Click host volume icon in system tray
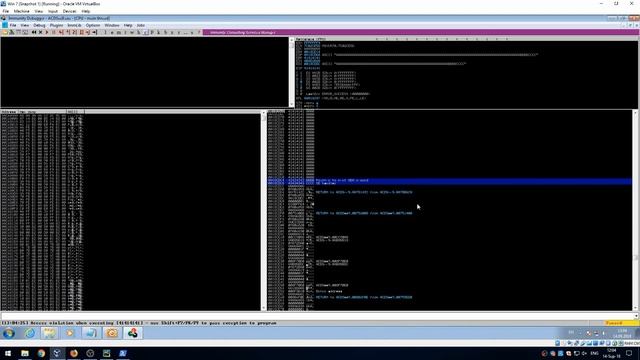Image resolution: width=640 pixels, height=360 pixels. click(x=584, y=353)
